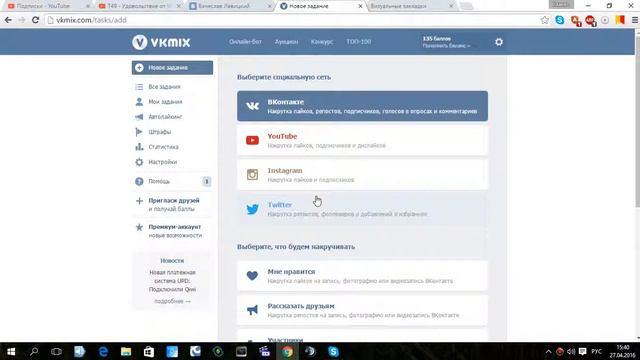Open Аукцион in the top navigation

tap(286, 42)
